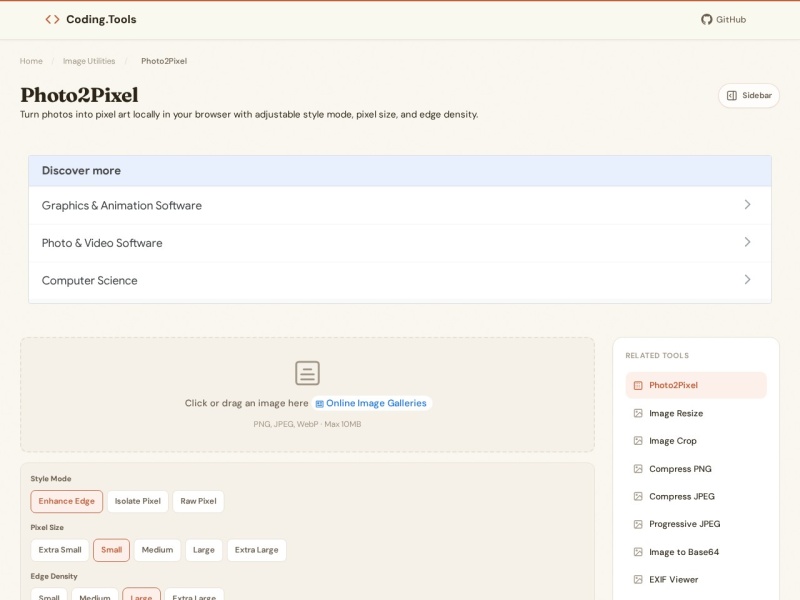Screen dimensions: 800x600
Task: Click the Coding.Tools site title
Action: point(101,19)
